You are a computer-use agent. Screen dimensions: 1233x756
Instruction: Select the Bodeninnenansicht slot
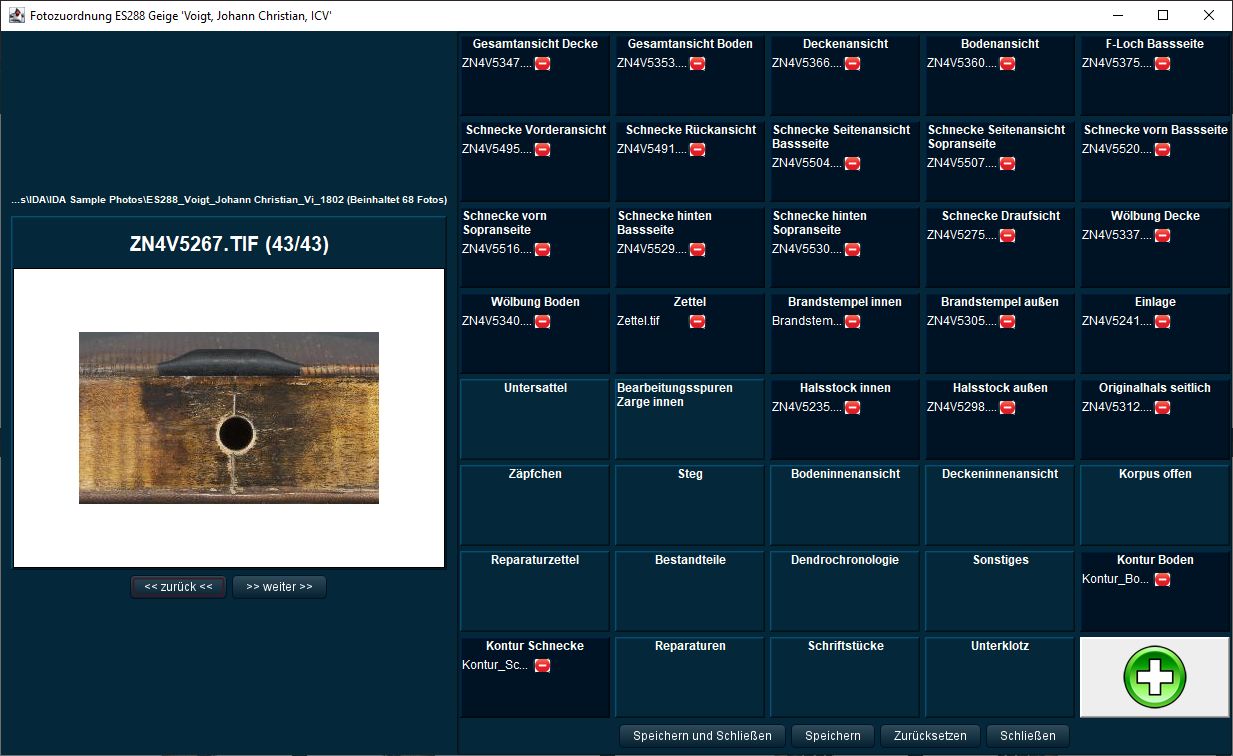click(845, 504)
